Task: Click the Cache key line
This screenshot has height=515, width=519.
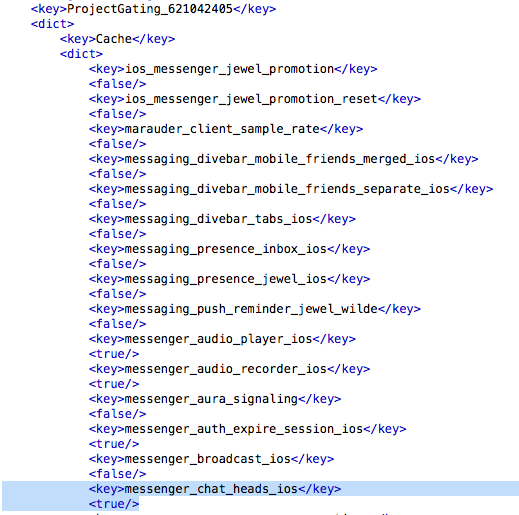Action: [x=117, y=39]
